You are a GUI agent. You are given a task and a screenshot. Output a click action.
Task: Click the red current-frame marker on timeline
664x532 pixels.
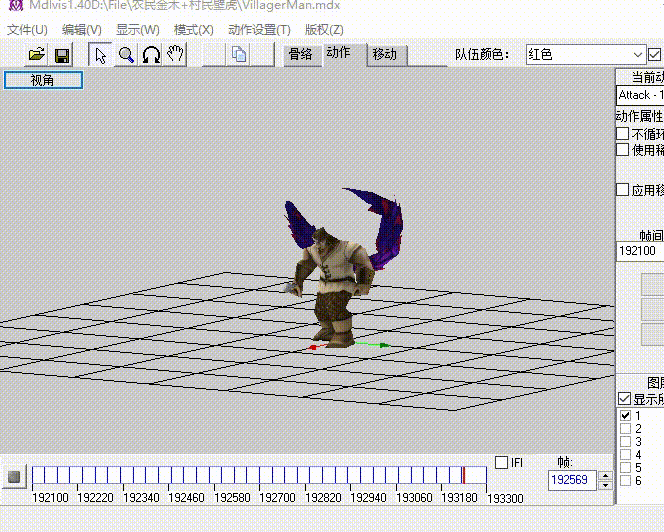pyautogui.click(x=464, y=475)
